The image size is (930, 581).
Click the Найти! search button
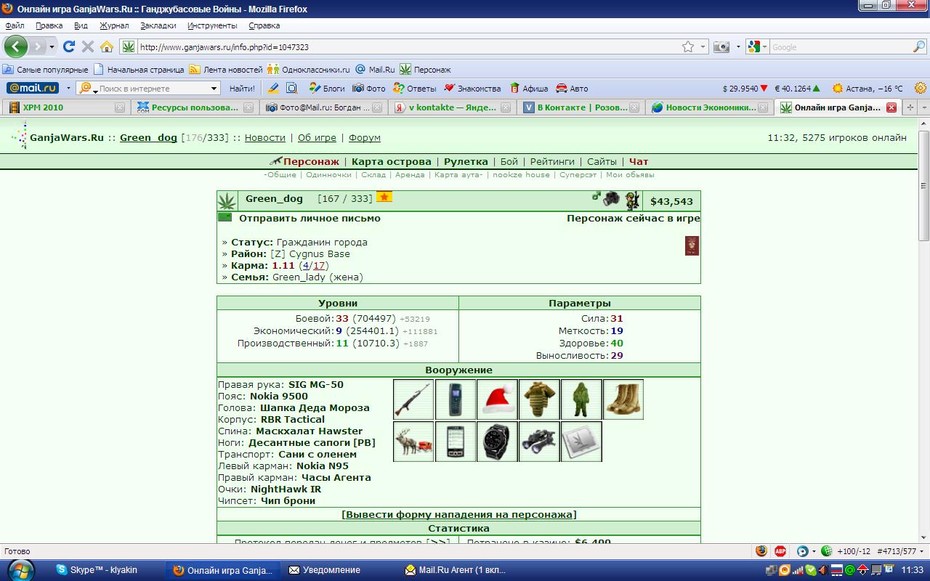242,88
